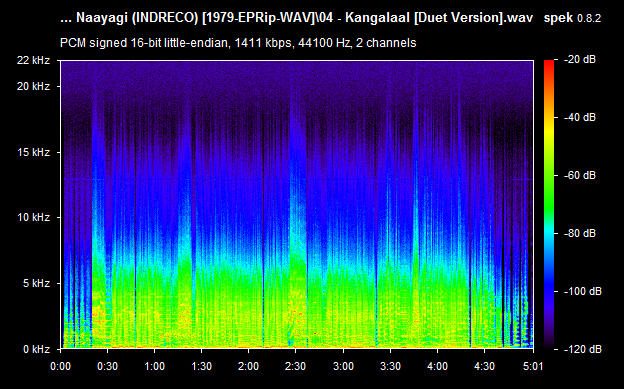Select the 3:30 time axis label
This screenshot has width=624, height=389.
pos(390,366)
